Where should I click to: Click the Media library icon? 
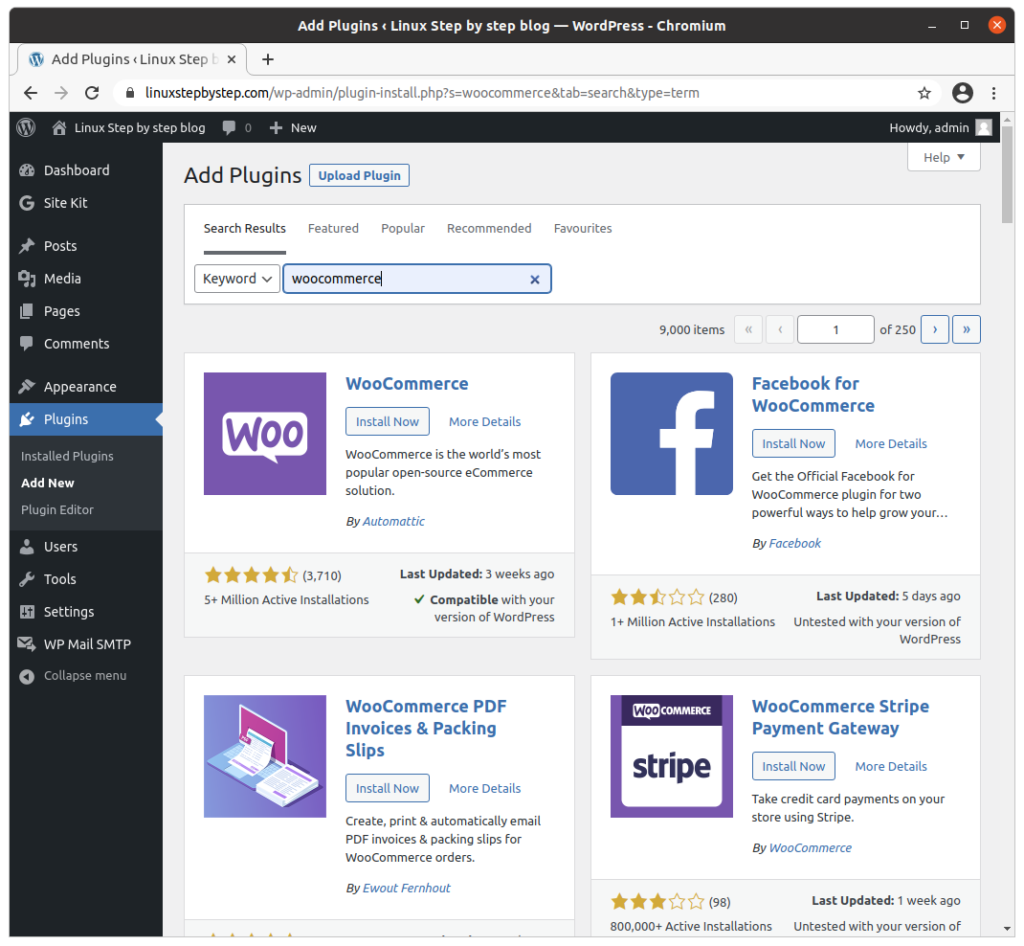[x=27, y=279]
